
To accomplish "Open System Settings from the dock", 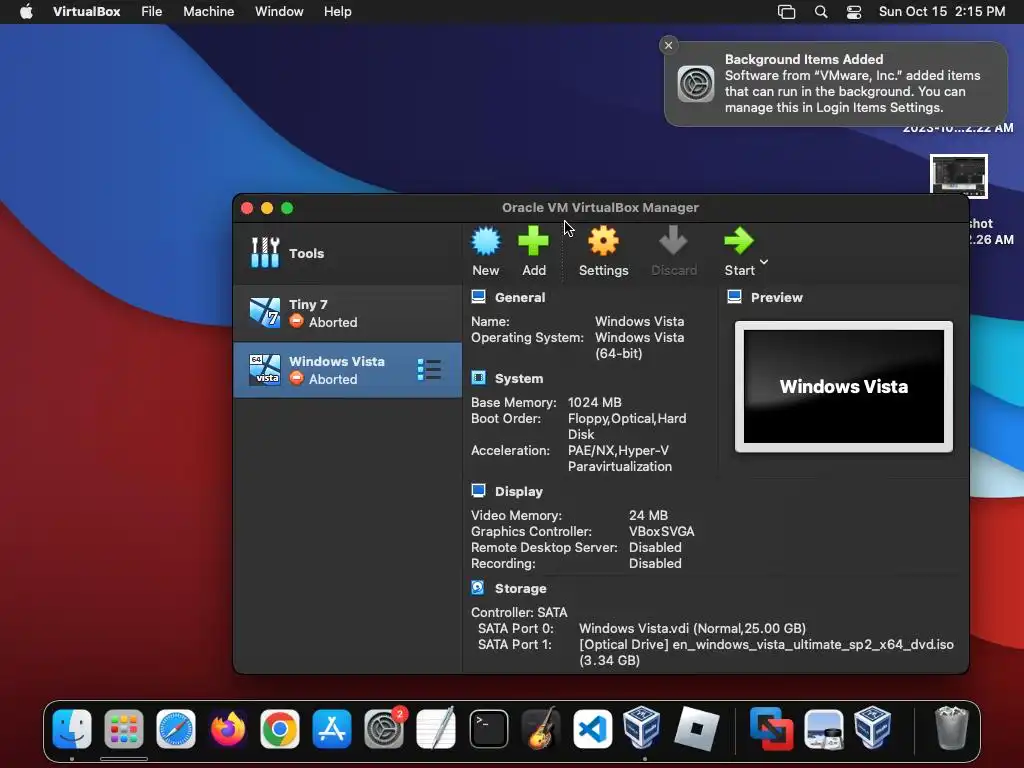I will [x=384, y=728].
